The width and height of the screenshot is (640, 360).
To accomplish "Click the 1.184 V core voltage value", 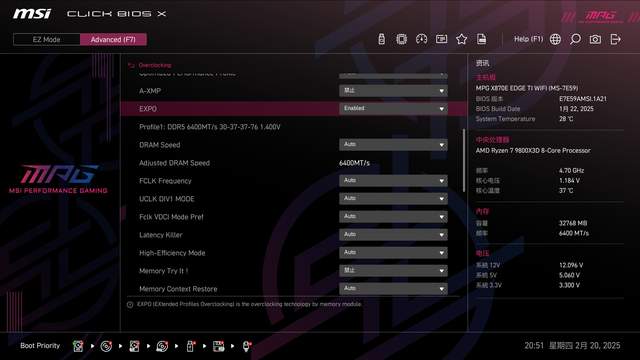I will pos(569,180).
